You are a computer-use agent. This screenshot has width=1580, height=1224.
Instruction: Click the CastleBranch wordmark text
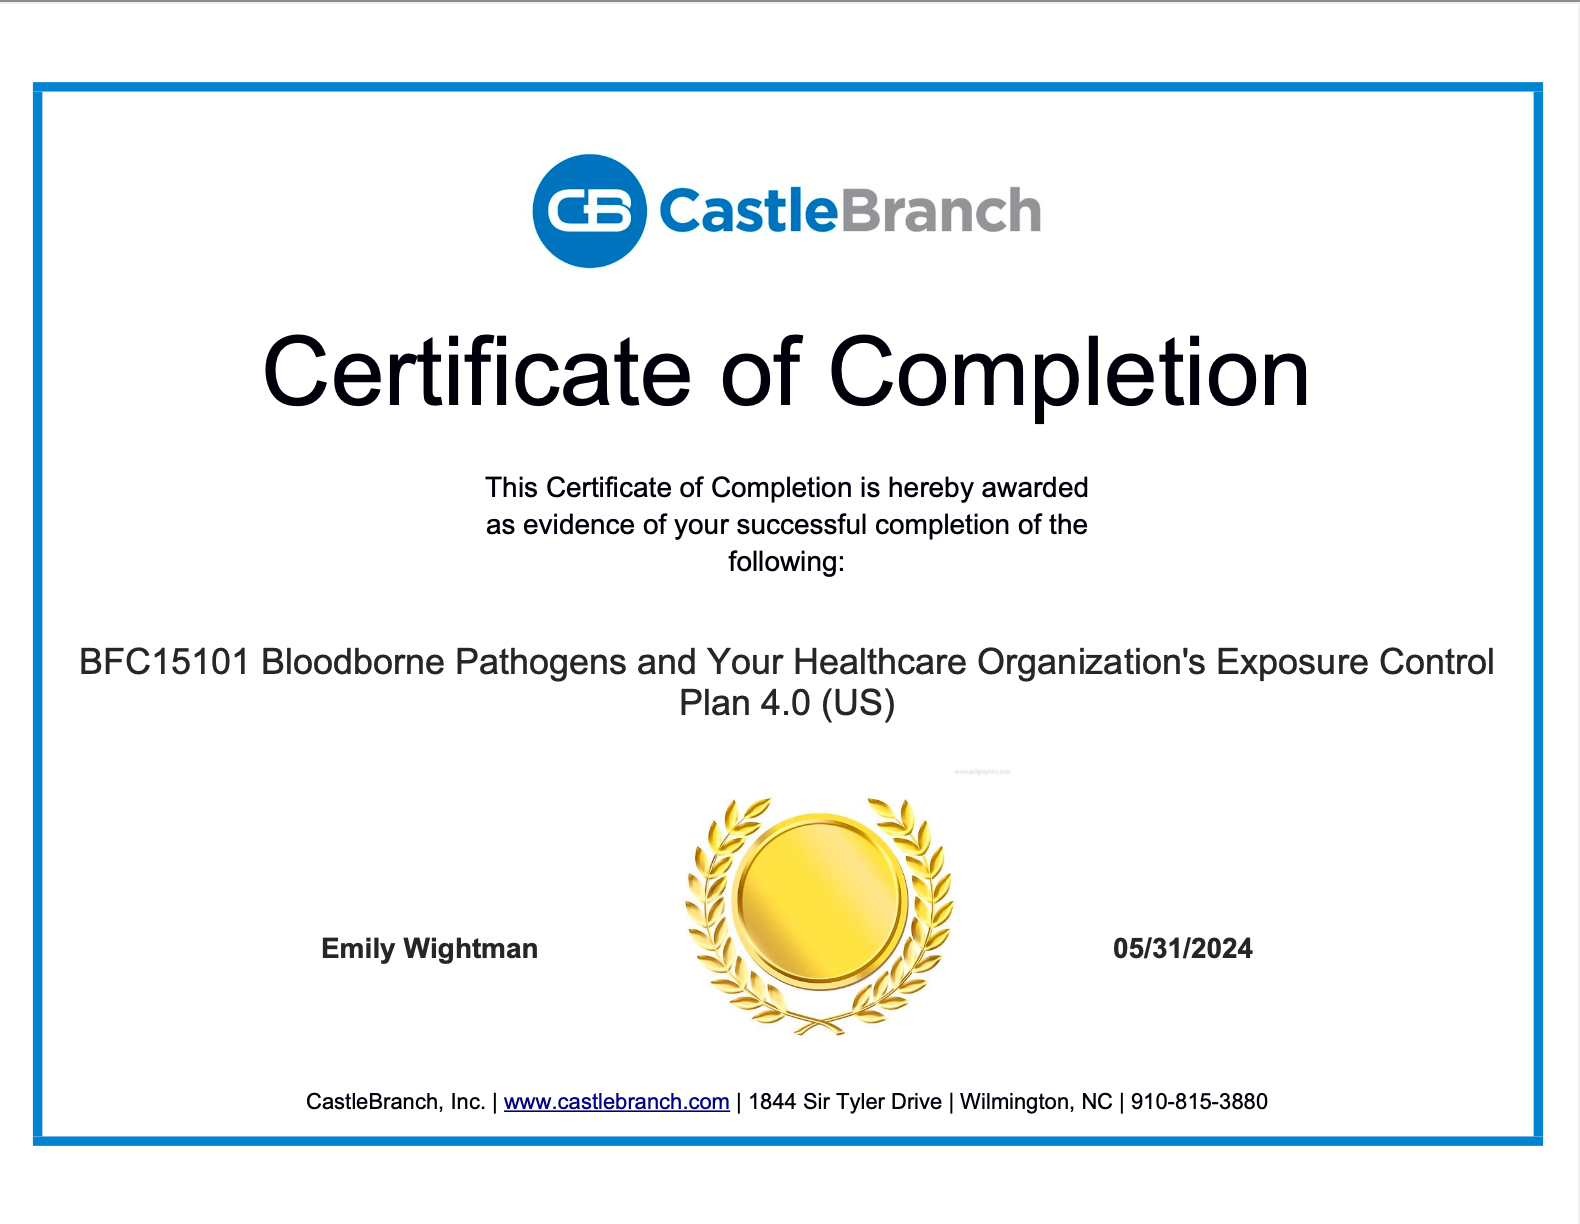pyautogui.click(x=850, y=211)
